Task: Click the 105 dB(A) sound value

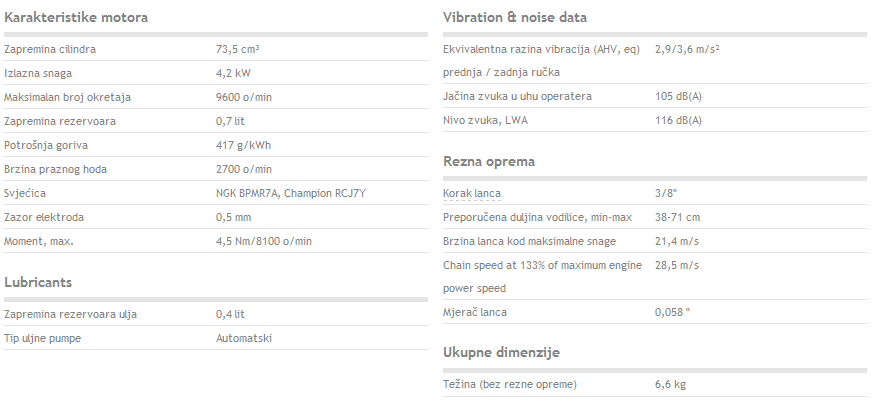Action: 678,96
